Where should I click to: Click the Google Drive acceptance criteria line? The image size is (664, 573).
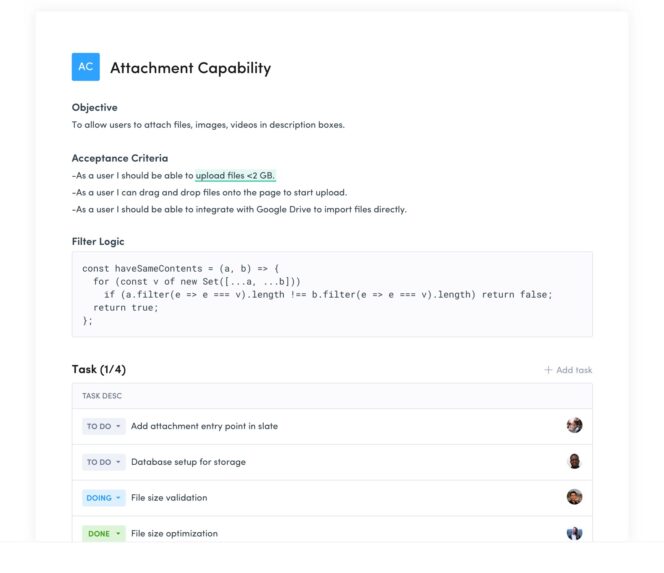240,209
